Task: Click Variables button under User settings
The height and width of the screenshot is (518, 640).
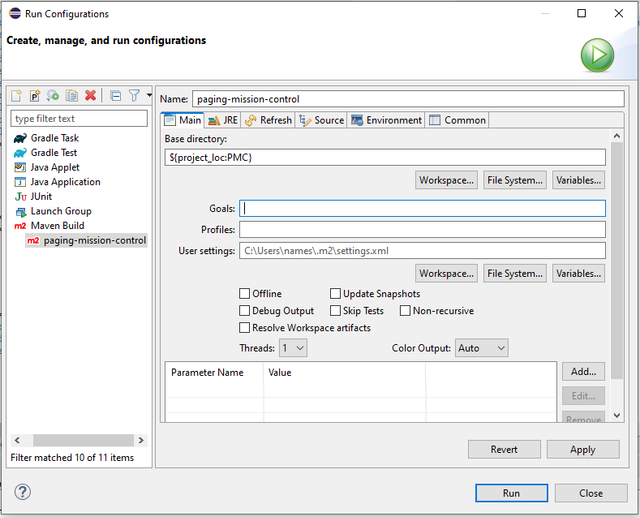Action: coord(578,273)
